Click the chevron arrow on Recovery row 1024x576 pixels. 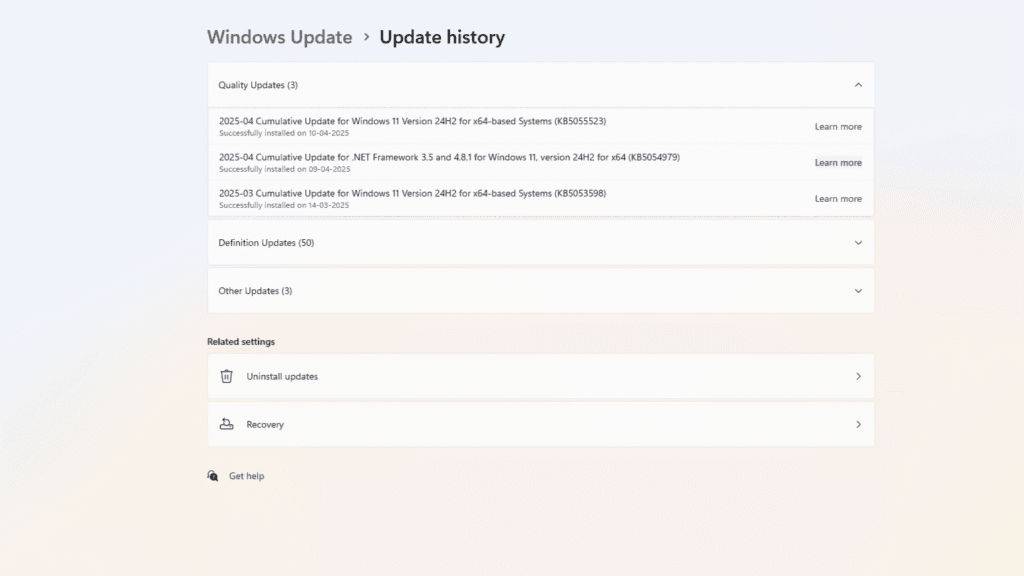tap(858, 424)
